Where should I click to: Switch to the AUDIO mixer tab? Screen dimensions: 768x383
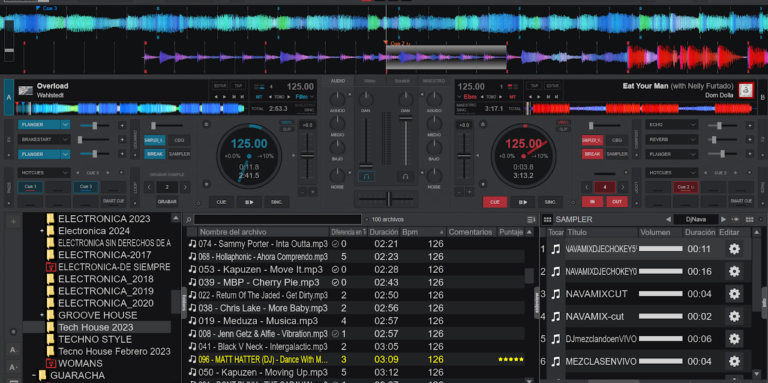[x=338, y=81]
